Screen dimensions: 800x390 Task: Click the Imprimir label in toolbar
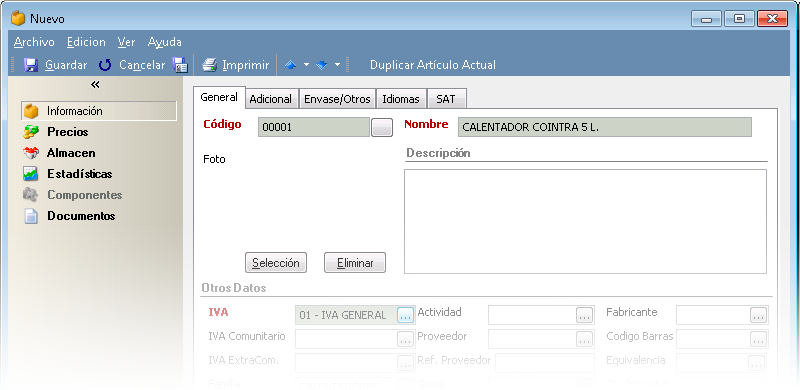[245, 65]
